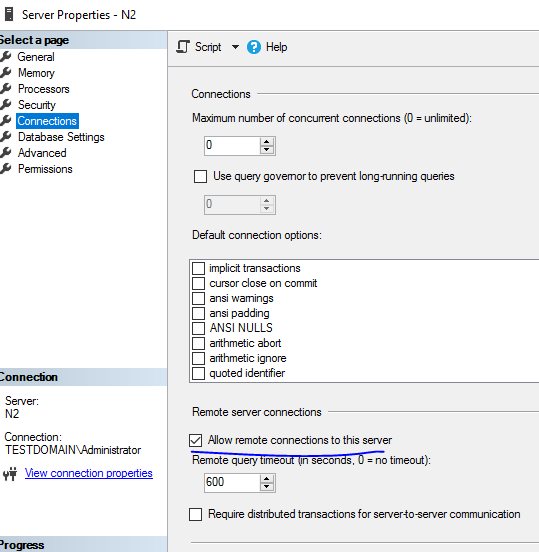
Task: Click the wrench icon beside General
Action: (6, 57)
